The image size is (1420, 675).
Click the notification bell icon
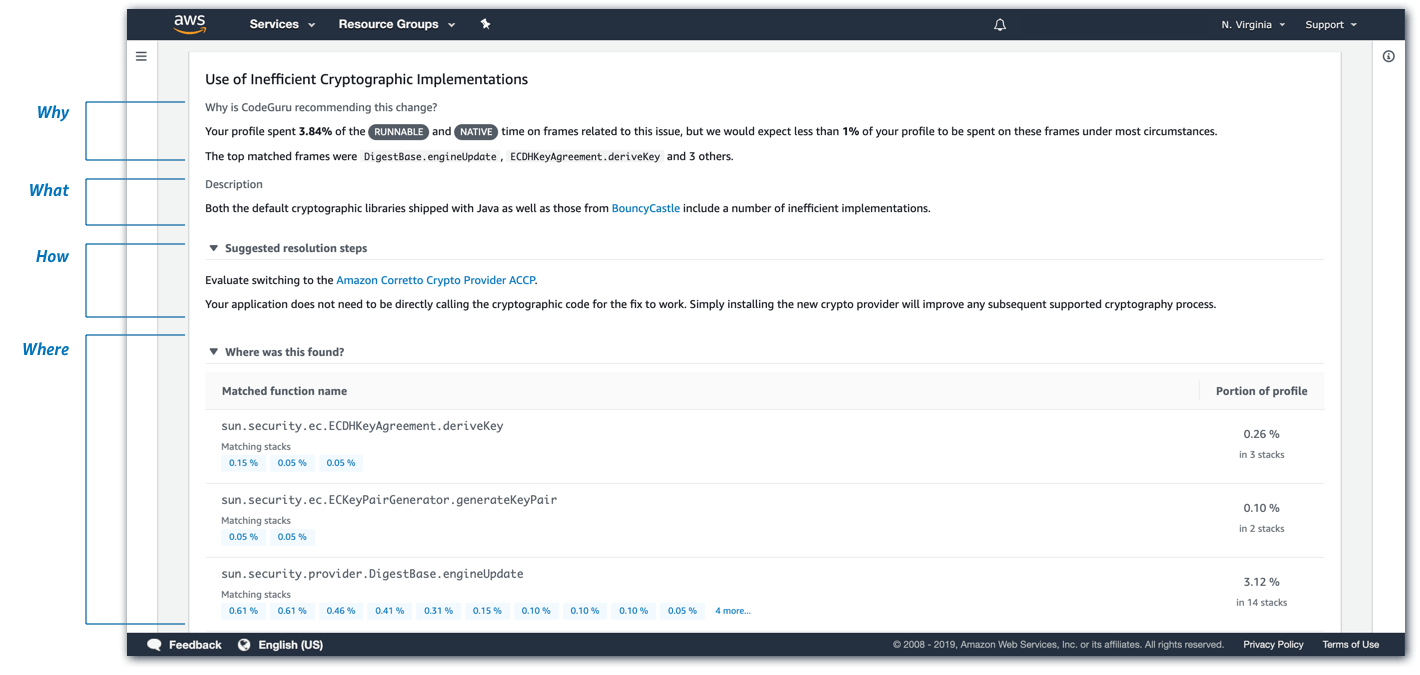click(999, 23)
